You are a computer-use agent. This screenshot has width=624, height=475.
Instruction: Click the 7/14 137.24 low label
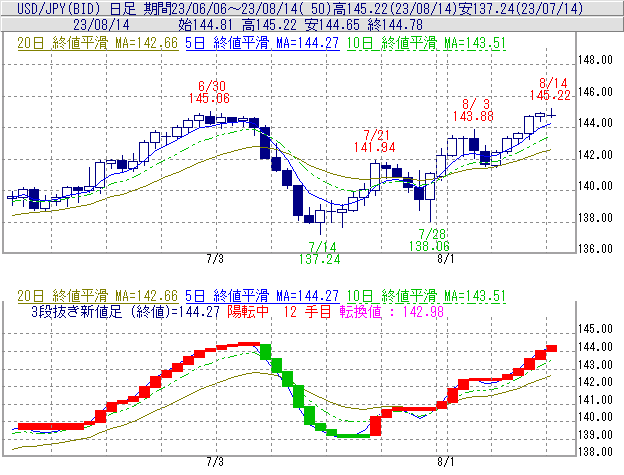tap(320, 253)
